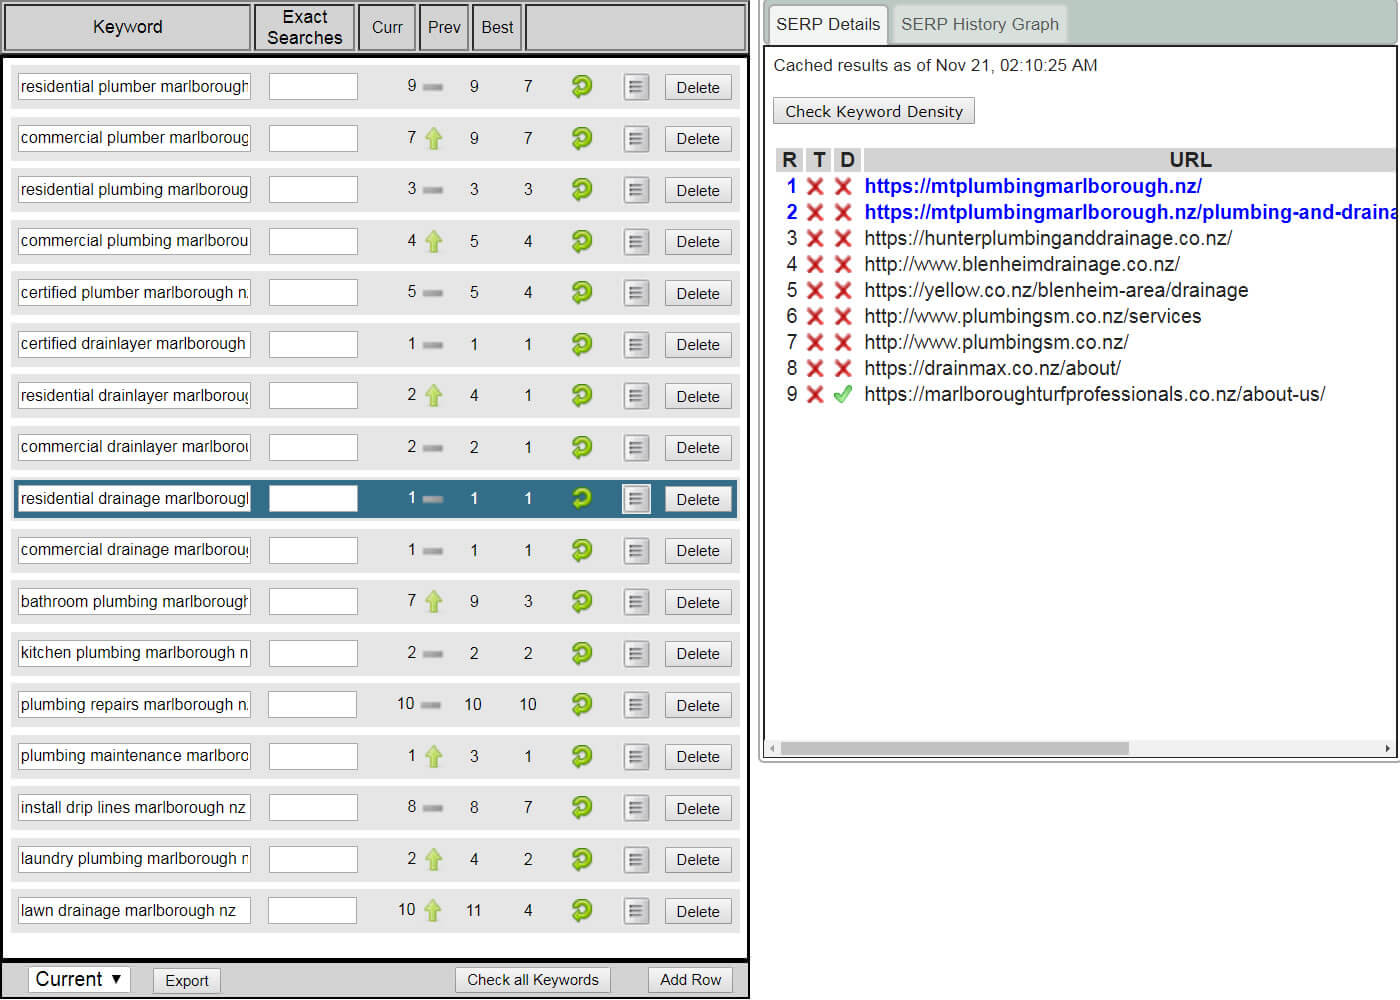Click refresh icon for kitchen plumbing marlborough row

(581, 653)
